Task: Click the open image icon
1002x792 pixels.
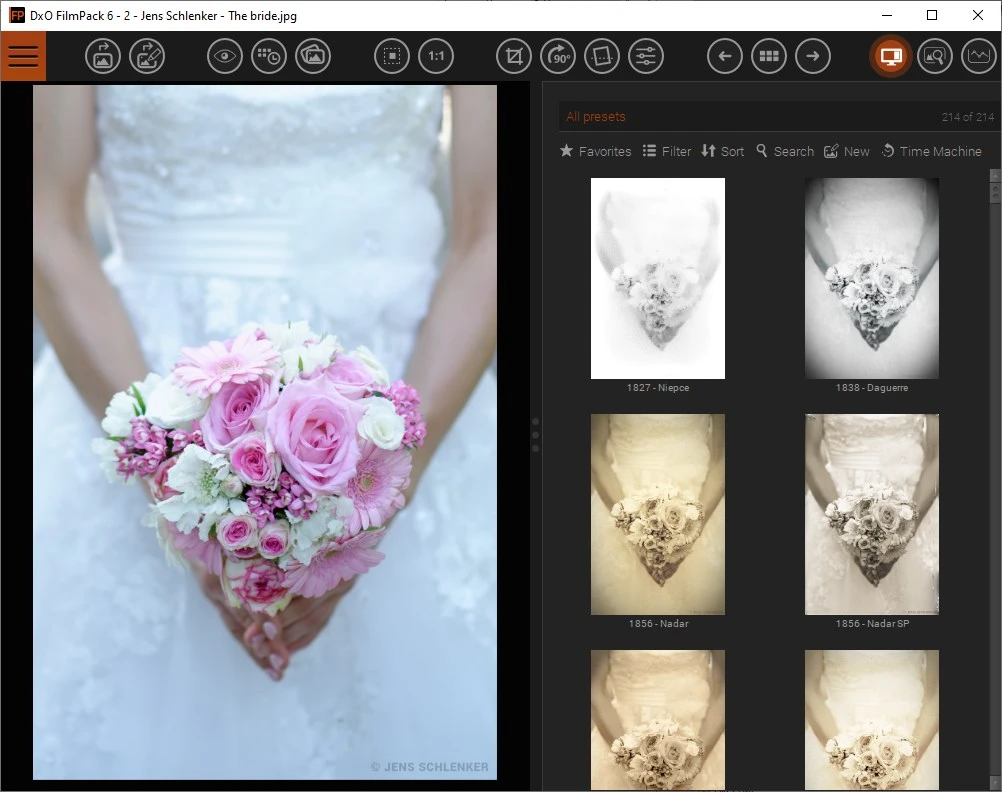Action: pos(103,56)
